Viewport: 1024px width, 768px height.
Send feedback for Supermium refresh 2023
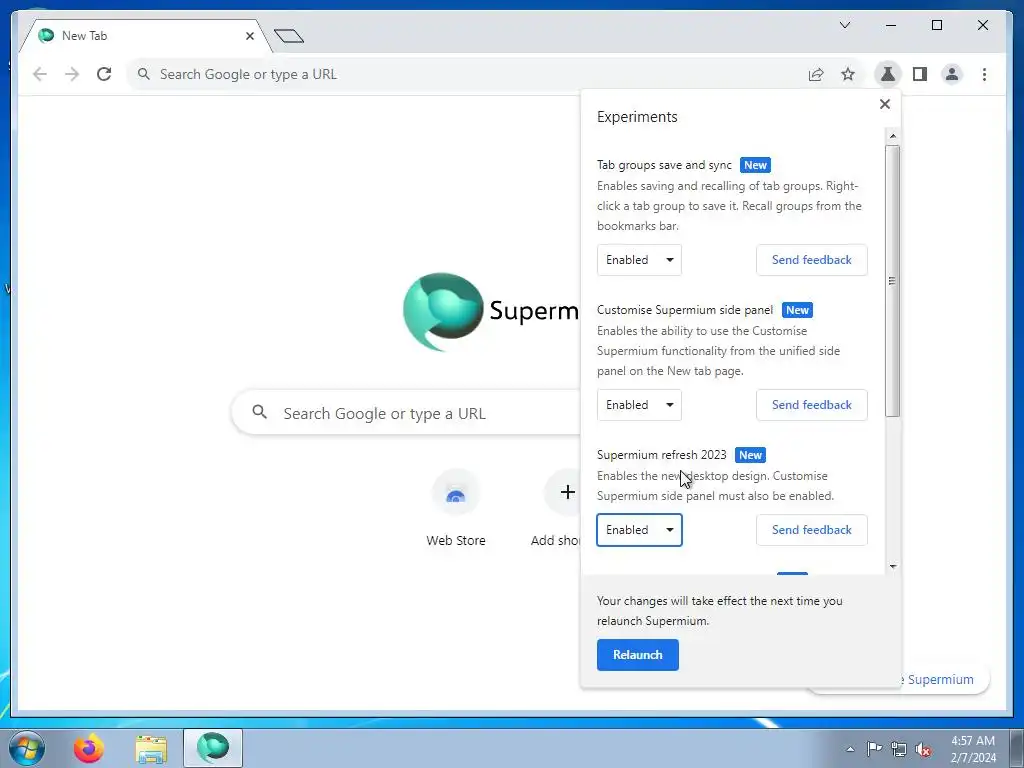812,530
